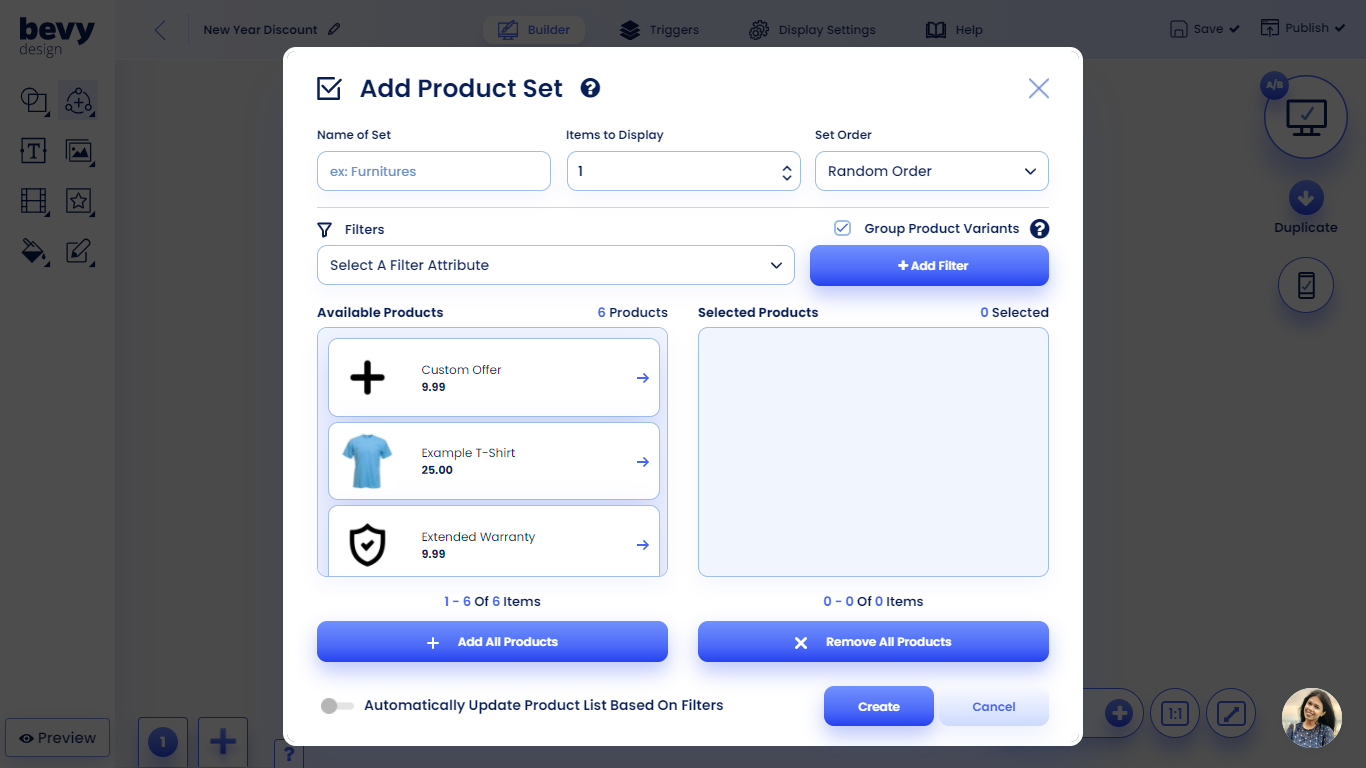Select the mobile device preview icon
The height and width of the screenshot is (768, 1366).
(x=1305, y=285)
